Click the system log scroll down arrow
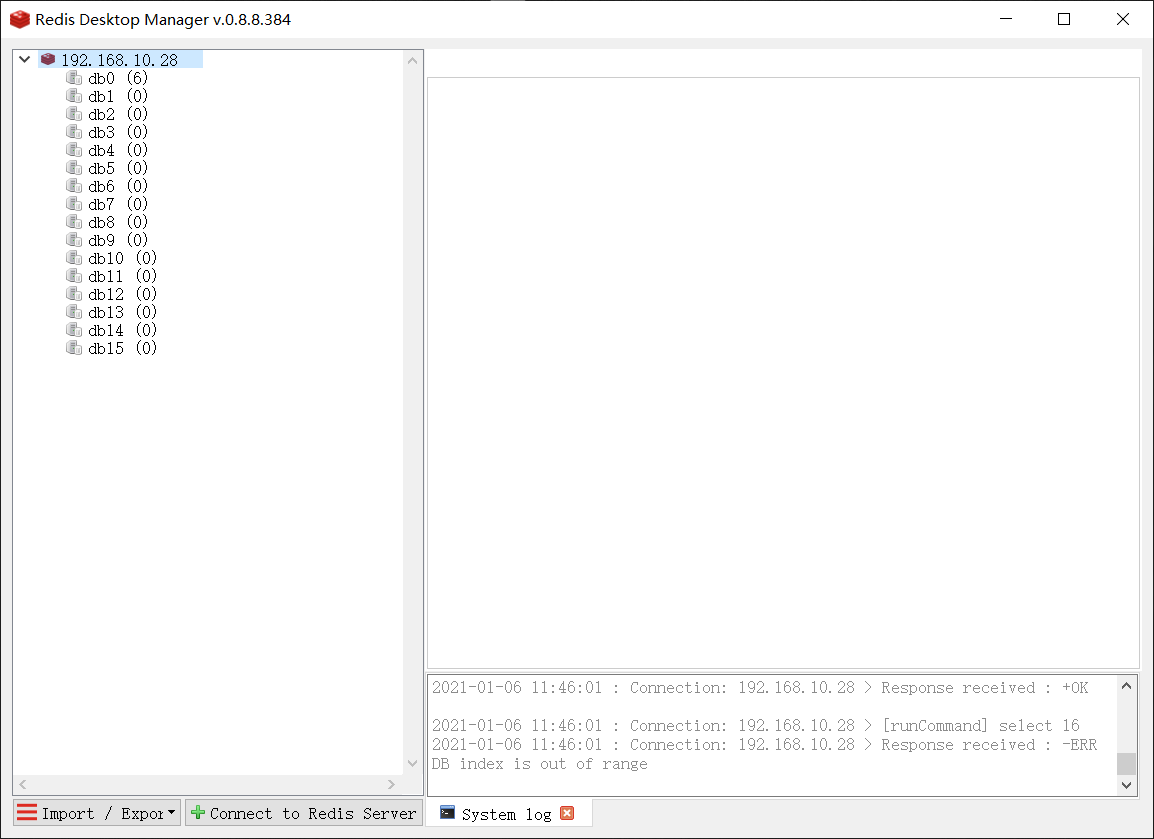Image resolution: width=1154 pixels, height=839 pixels. pyautogui.click(x=1126, y=785)
